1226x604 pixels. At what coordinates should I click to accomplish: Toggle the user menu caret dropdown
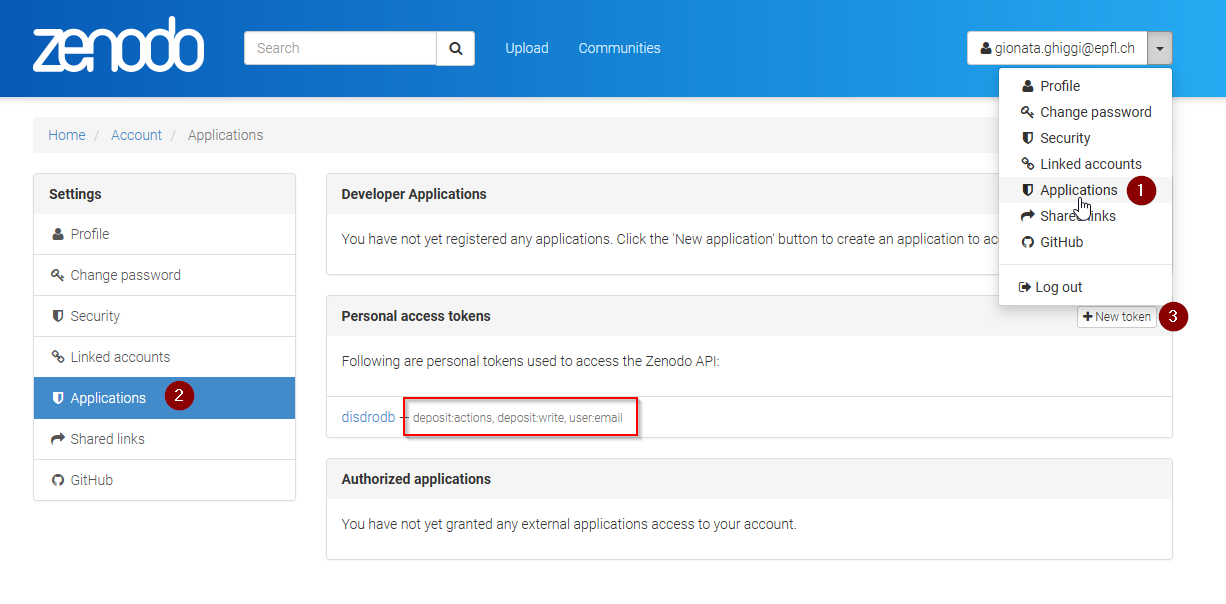pyautogui.click(x=1159, y=48)
